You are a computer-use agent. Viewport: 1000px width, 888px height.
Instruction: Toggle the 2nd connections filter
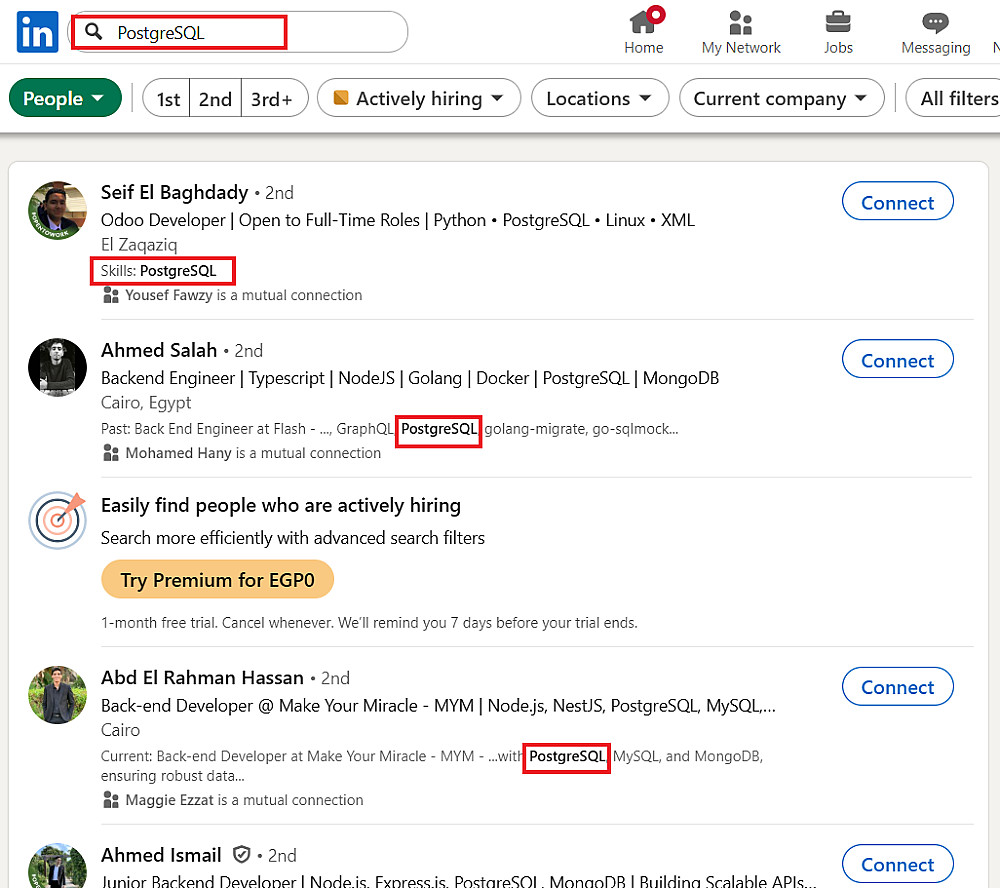(x=216, y=98)
